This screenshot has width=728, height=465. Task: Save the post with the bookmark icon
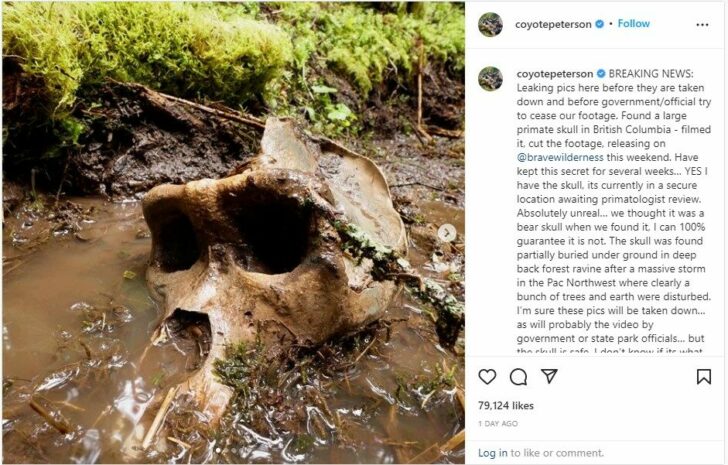[704, 376]
